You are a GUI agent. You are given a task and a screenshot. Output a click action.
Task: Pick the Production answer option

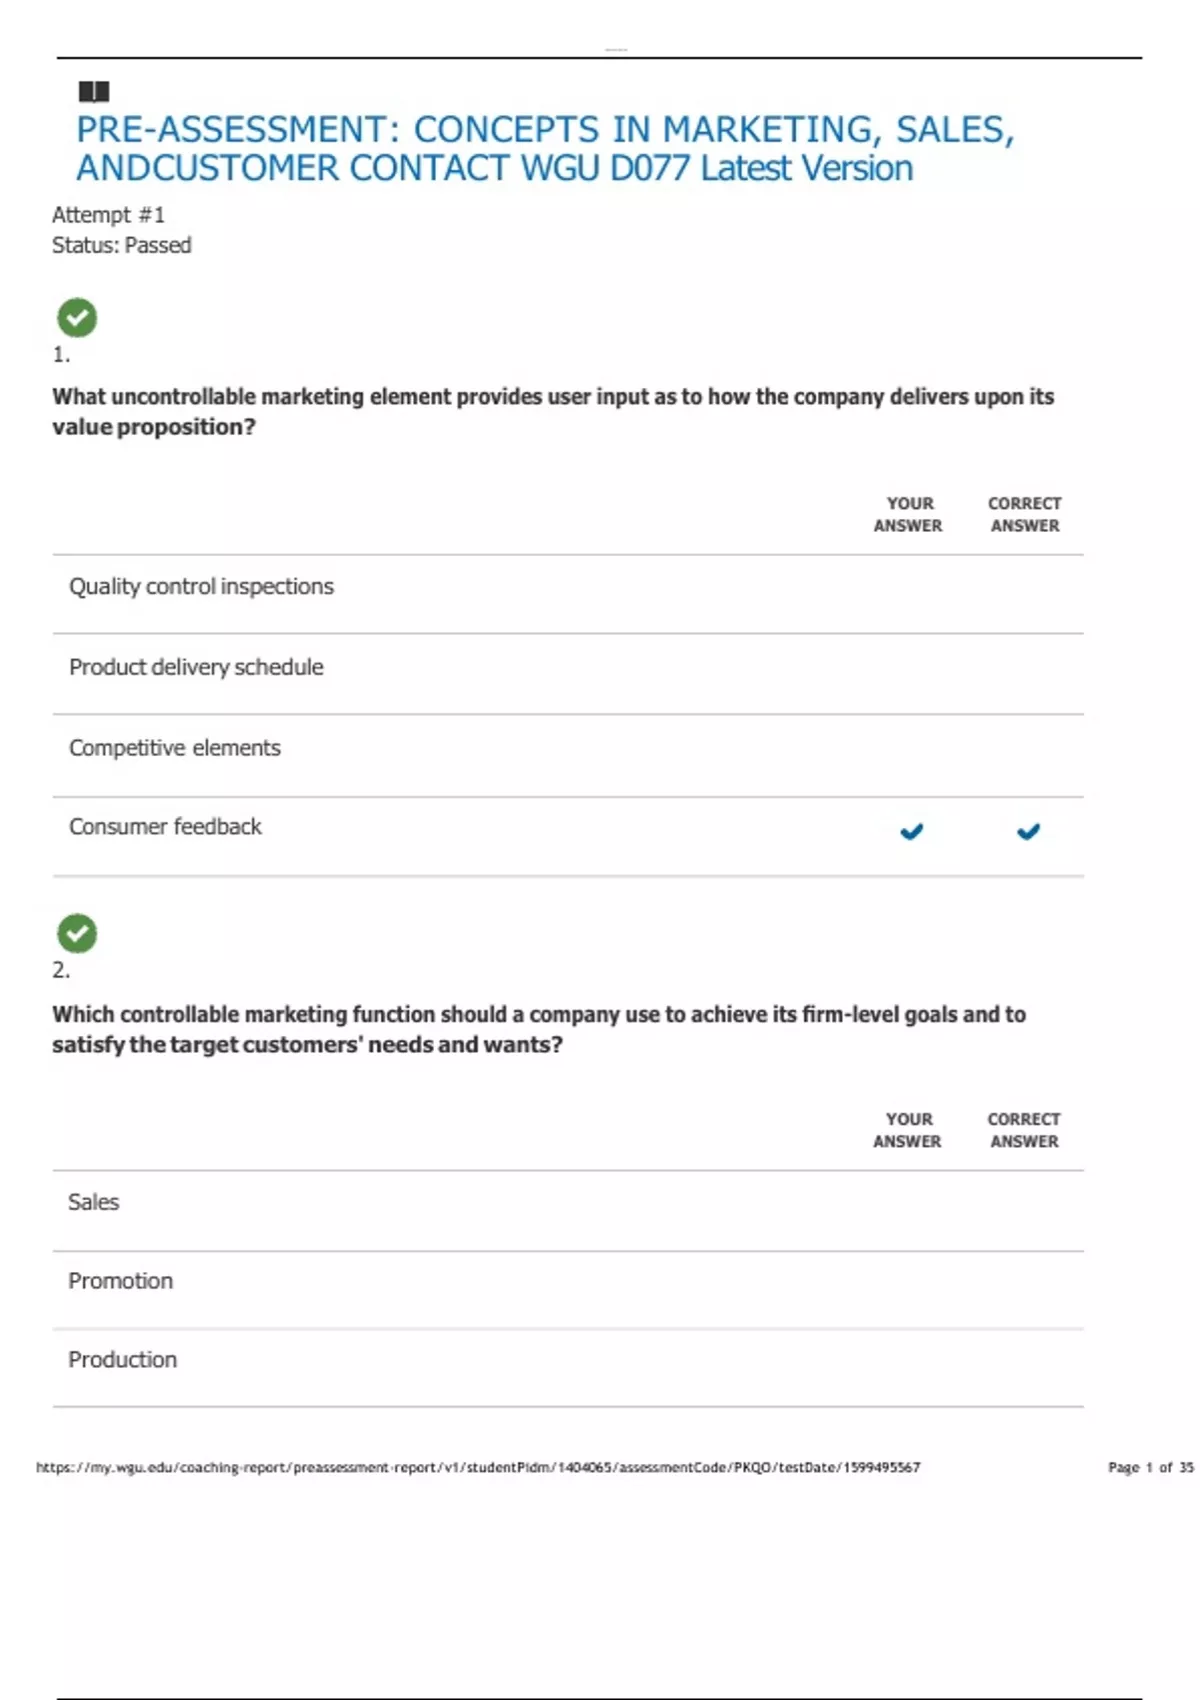123,1360
